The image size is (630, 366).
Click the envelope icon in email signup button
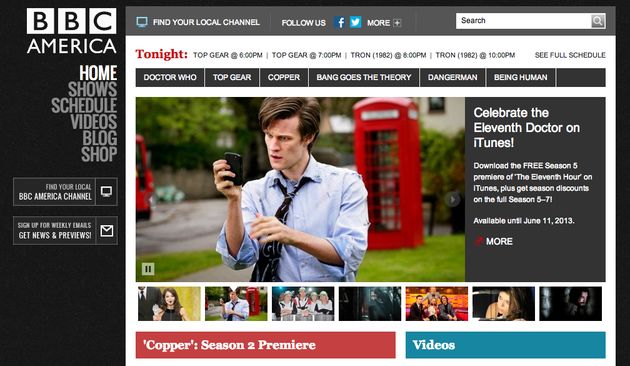click(106, 231)
